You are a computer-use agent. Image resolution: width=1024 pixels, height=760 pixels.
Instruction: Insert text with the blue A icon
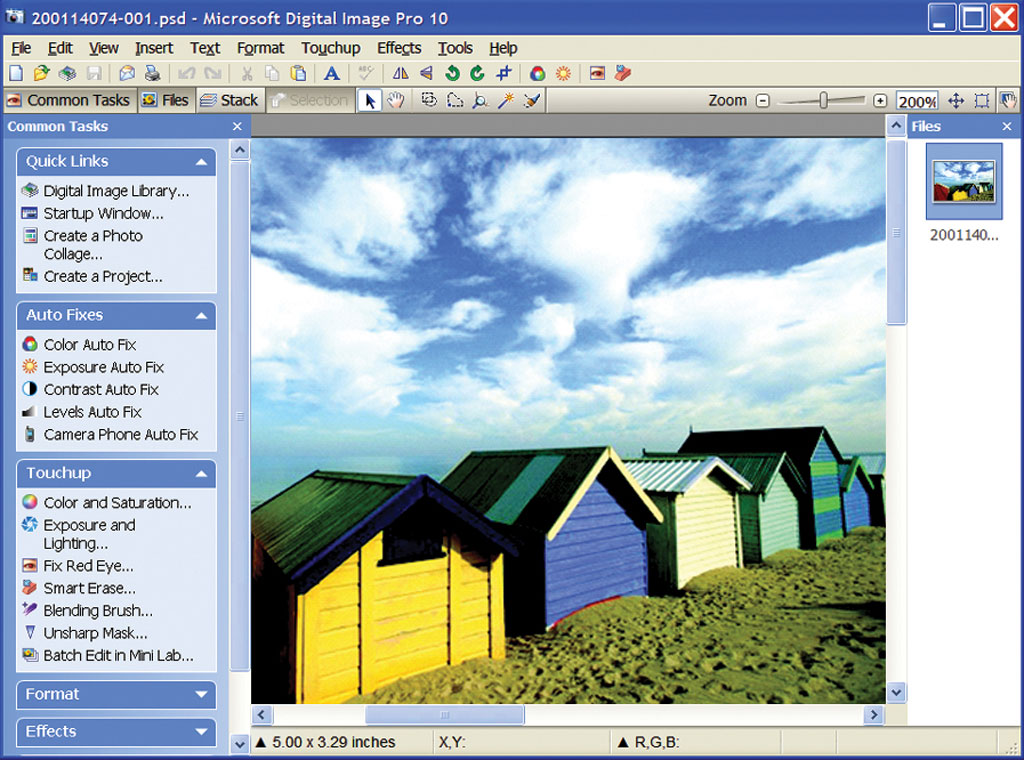click(332, 73)
